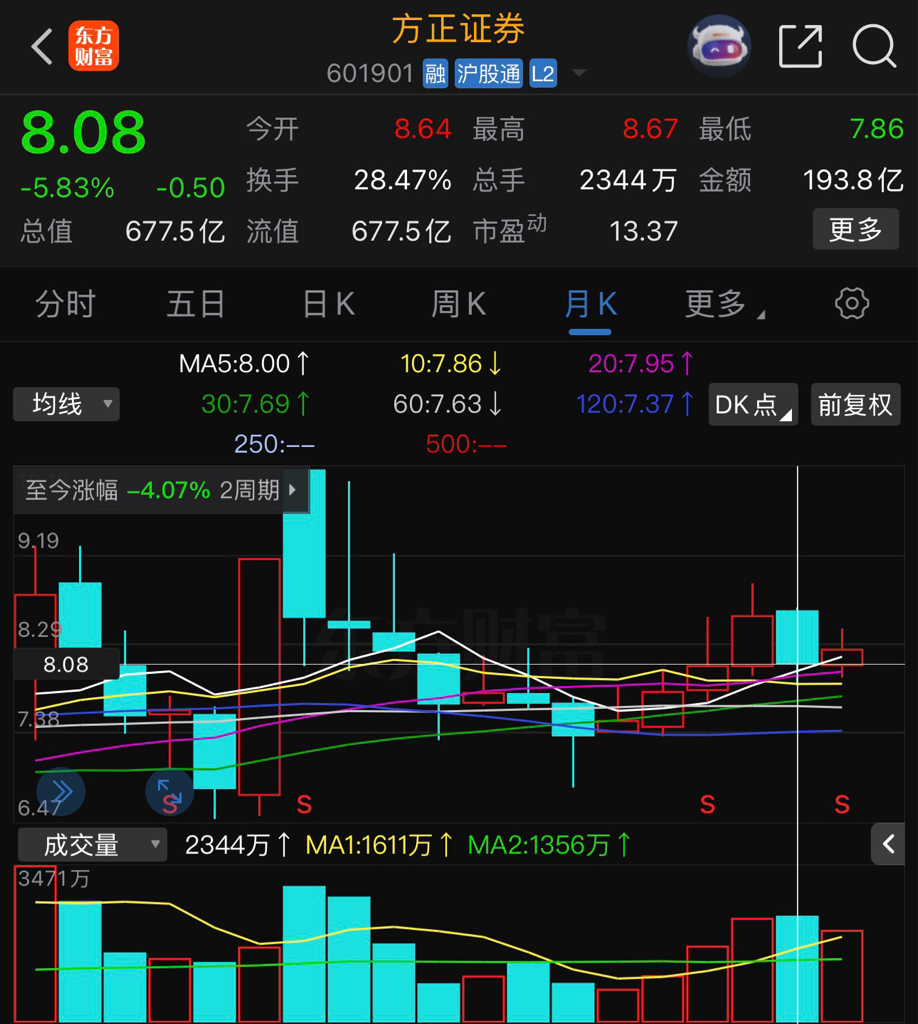The height and width of the screenshot is (1024, 918).
Task: Tap the large 8.08 price
Action: 83,133
